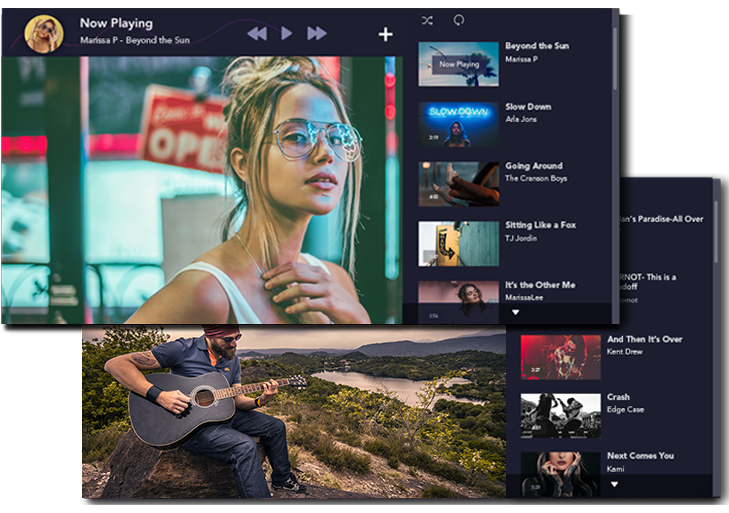This screenshot has height=513, width=729.
Task: Click artist name TJ Jordin
Action: [x=521, y=238]
